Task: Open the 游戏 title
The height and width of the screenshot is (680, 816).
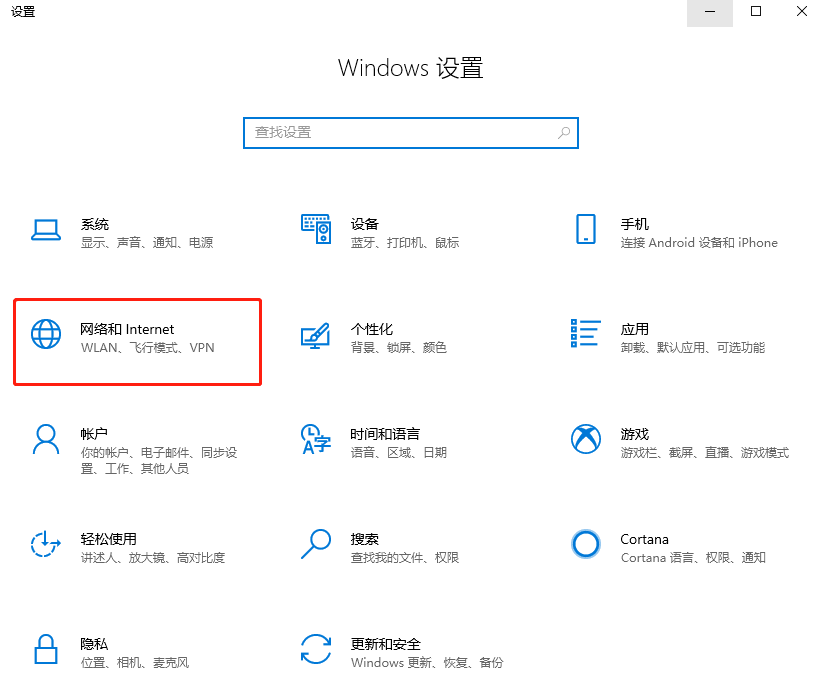Action: (634, 434)
